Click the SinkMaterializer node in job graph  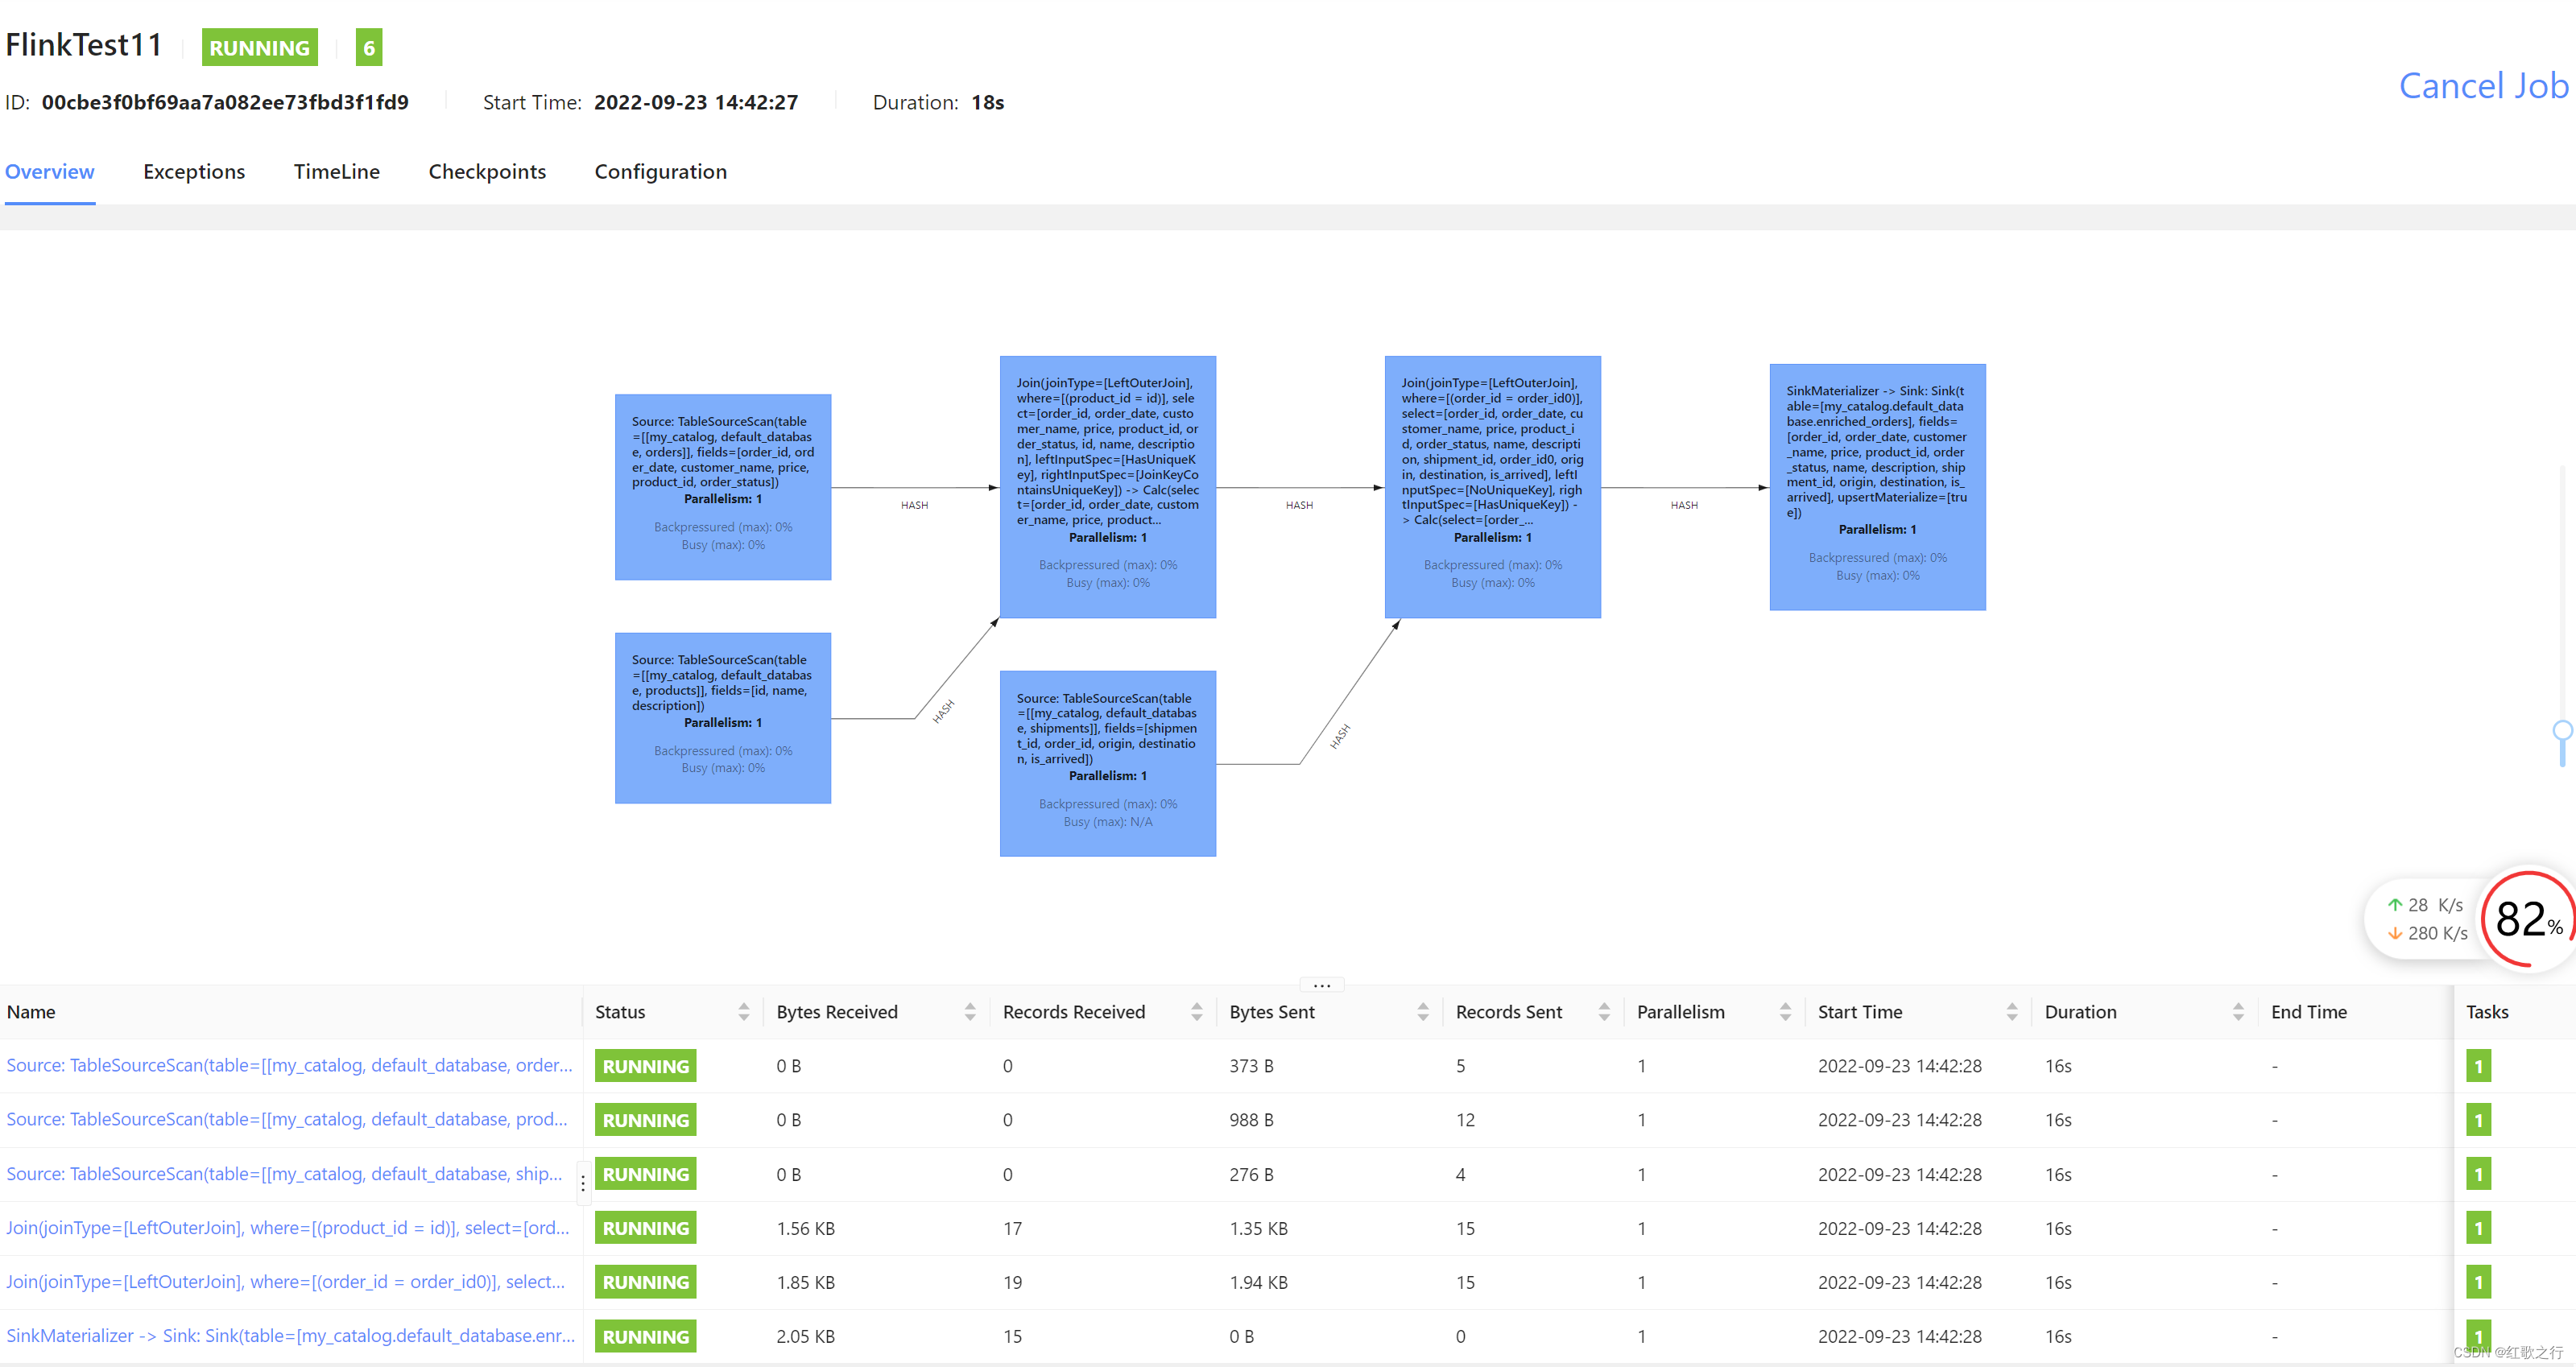1876,487
